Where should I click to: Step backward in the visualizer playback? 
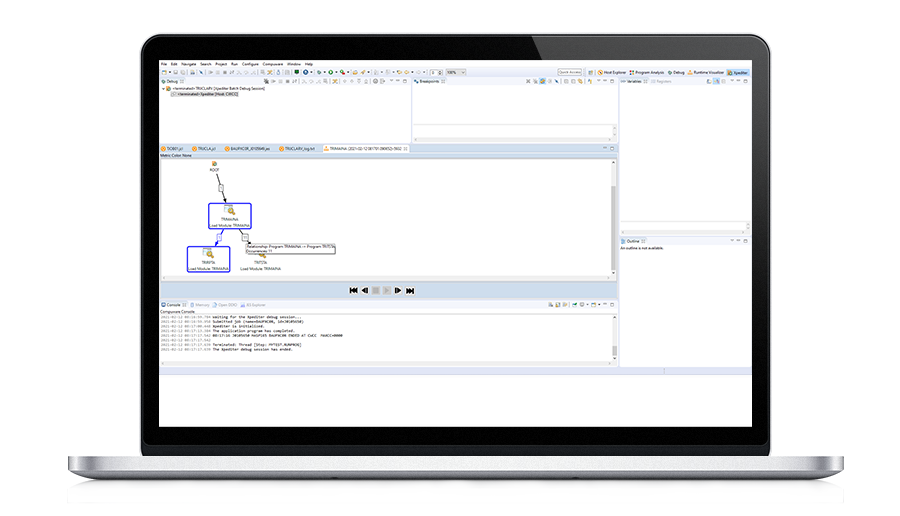click(365, 290)
